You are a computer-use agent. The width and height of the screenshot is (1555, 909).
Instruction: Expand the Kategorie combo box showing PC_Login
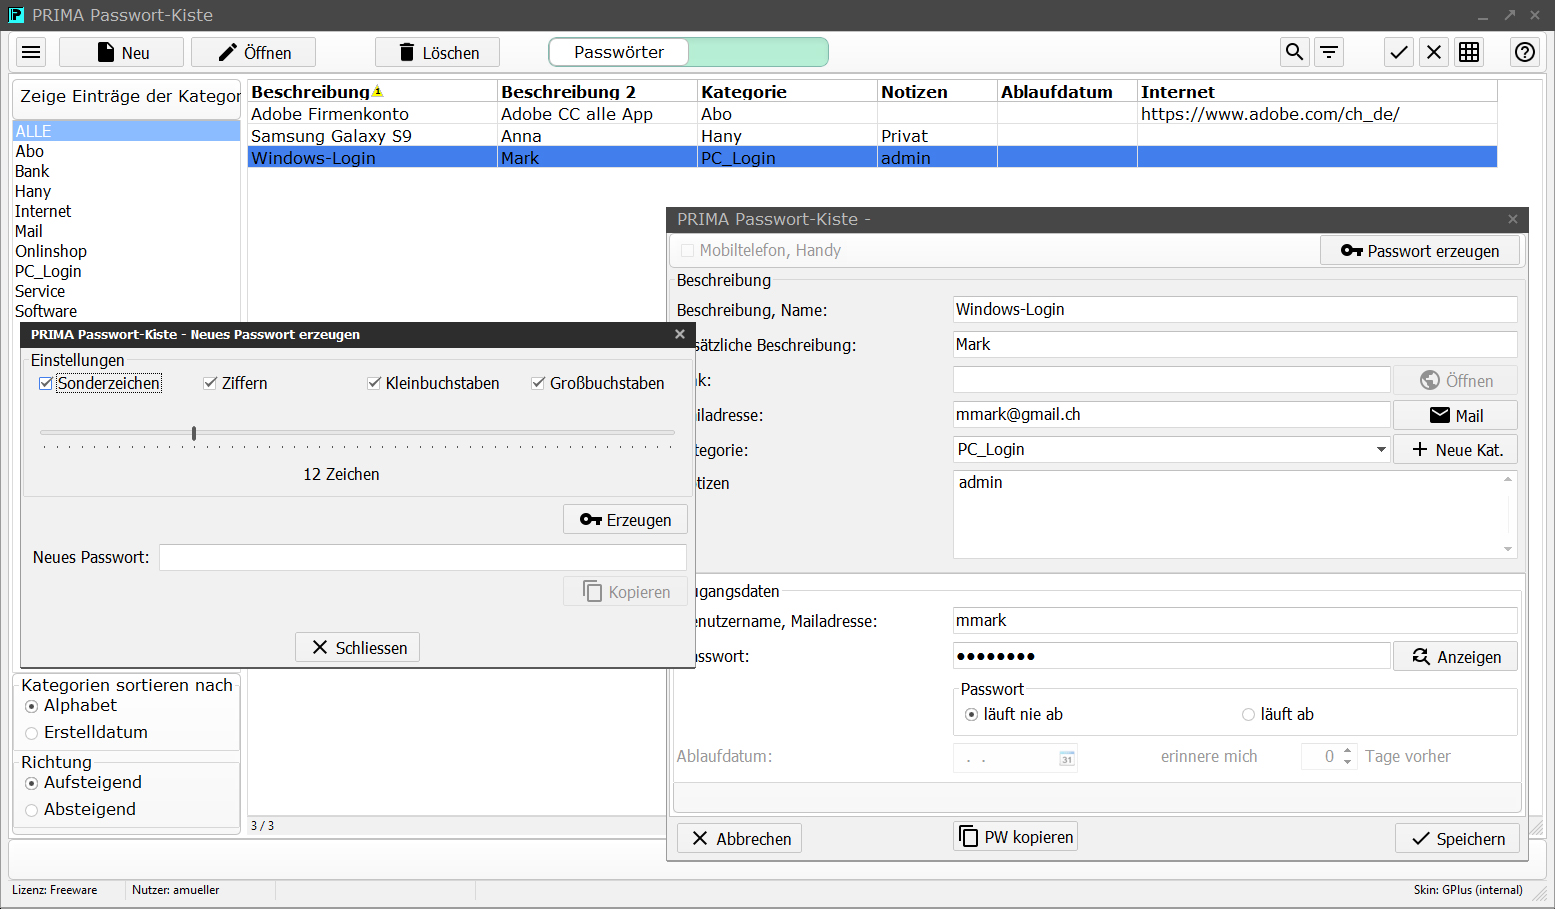point(1381,449)
